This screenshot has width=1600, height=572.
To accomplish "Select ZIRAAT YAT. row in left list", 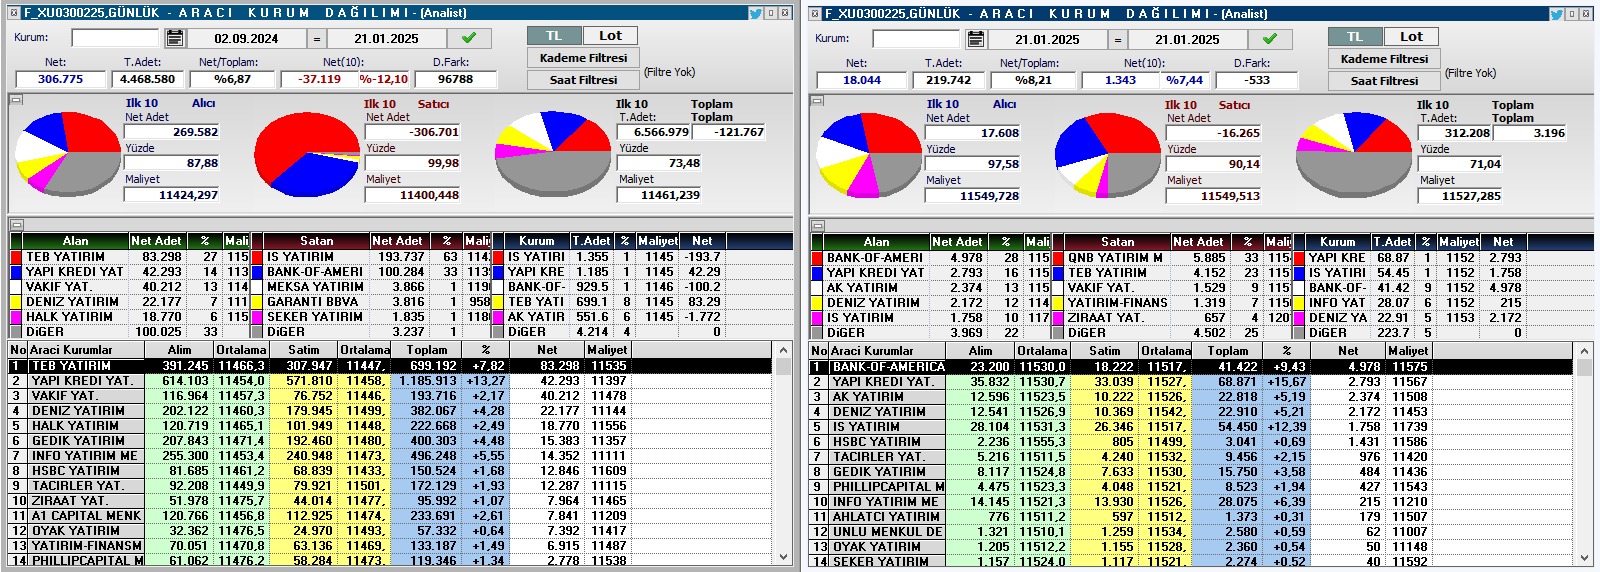I will point(390,501).
